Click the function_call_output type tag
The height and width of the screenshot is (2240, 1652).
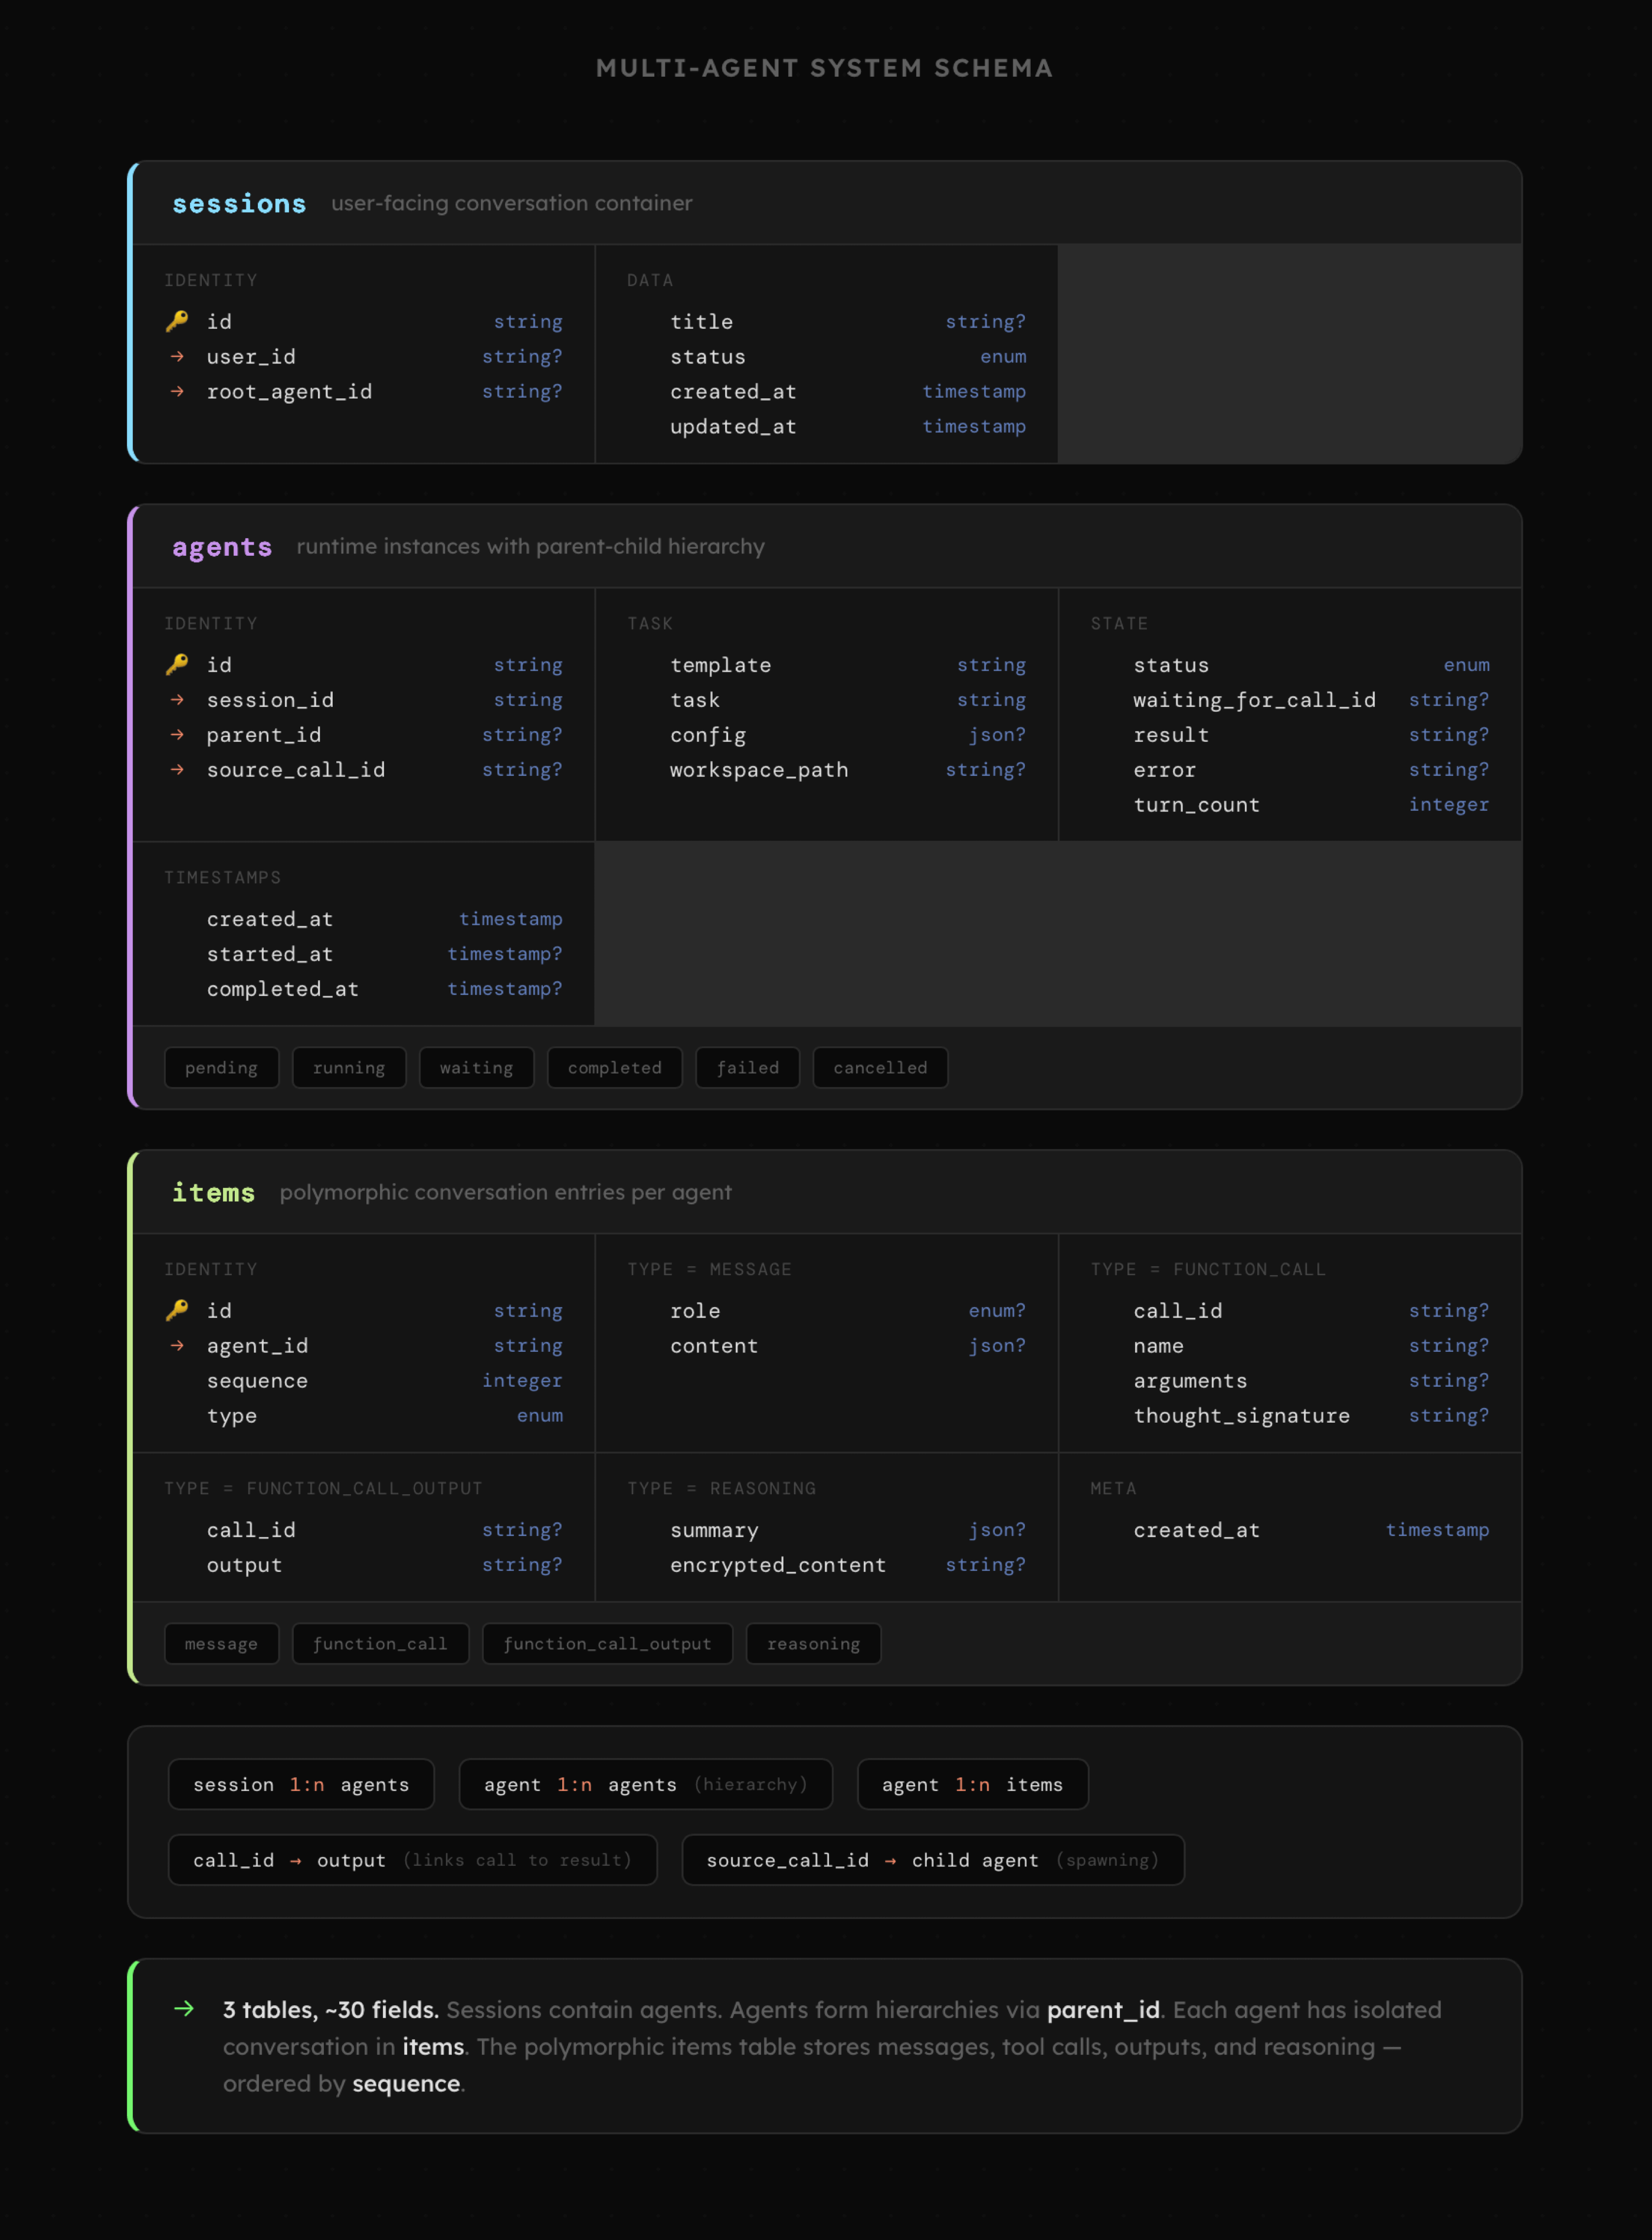coord(607,1644)
